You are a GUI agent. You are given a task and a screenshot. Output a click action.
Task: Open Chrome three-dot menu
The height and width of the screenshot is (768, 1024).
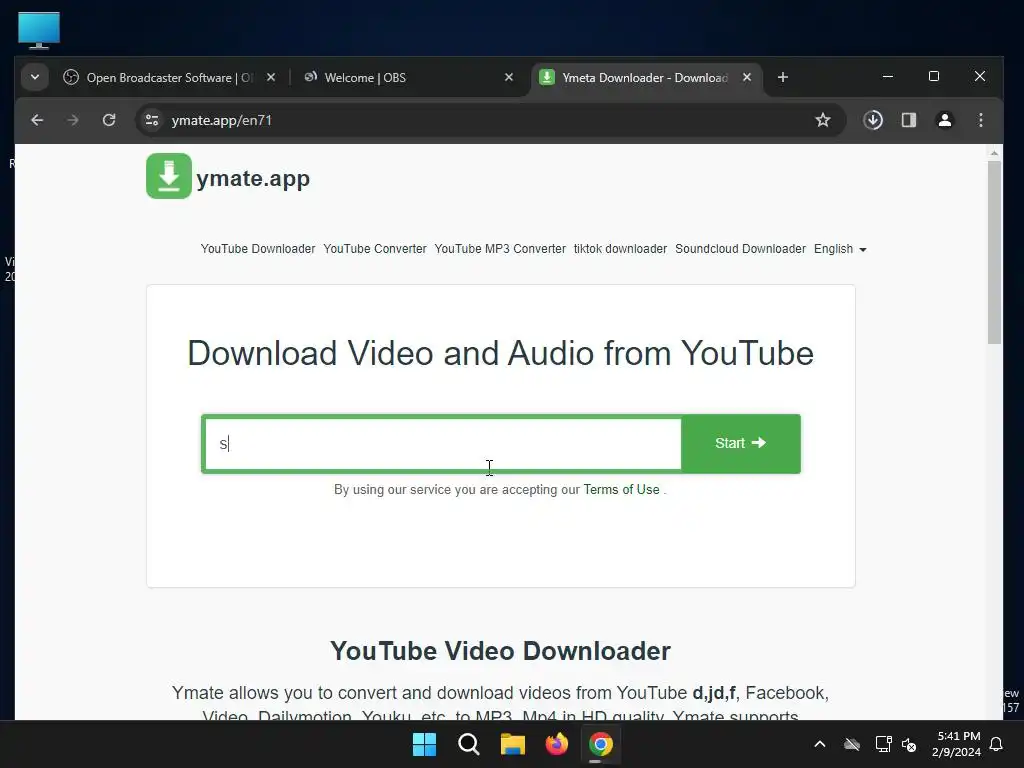(x=981, y=120)
